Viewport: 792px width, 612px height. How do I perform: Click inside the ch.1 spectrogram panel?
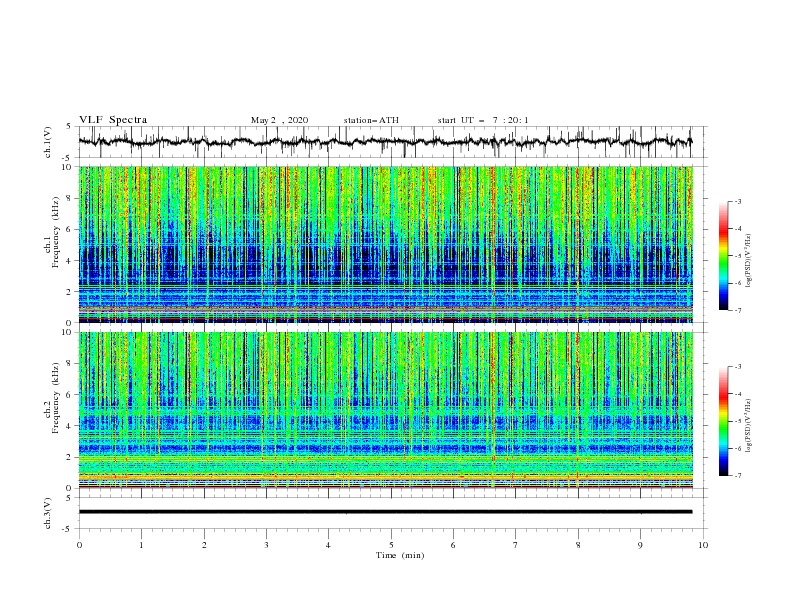click(385, 244)
